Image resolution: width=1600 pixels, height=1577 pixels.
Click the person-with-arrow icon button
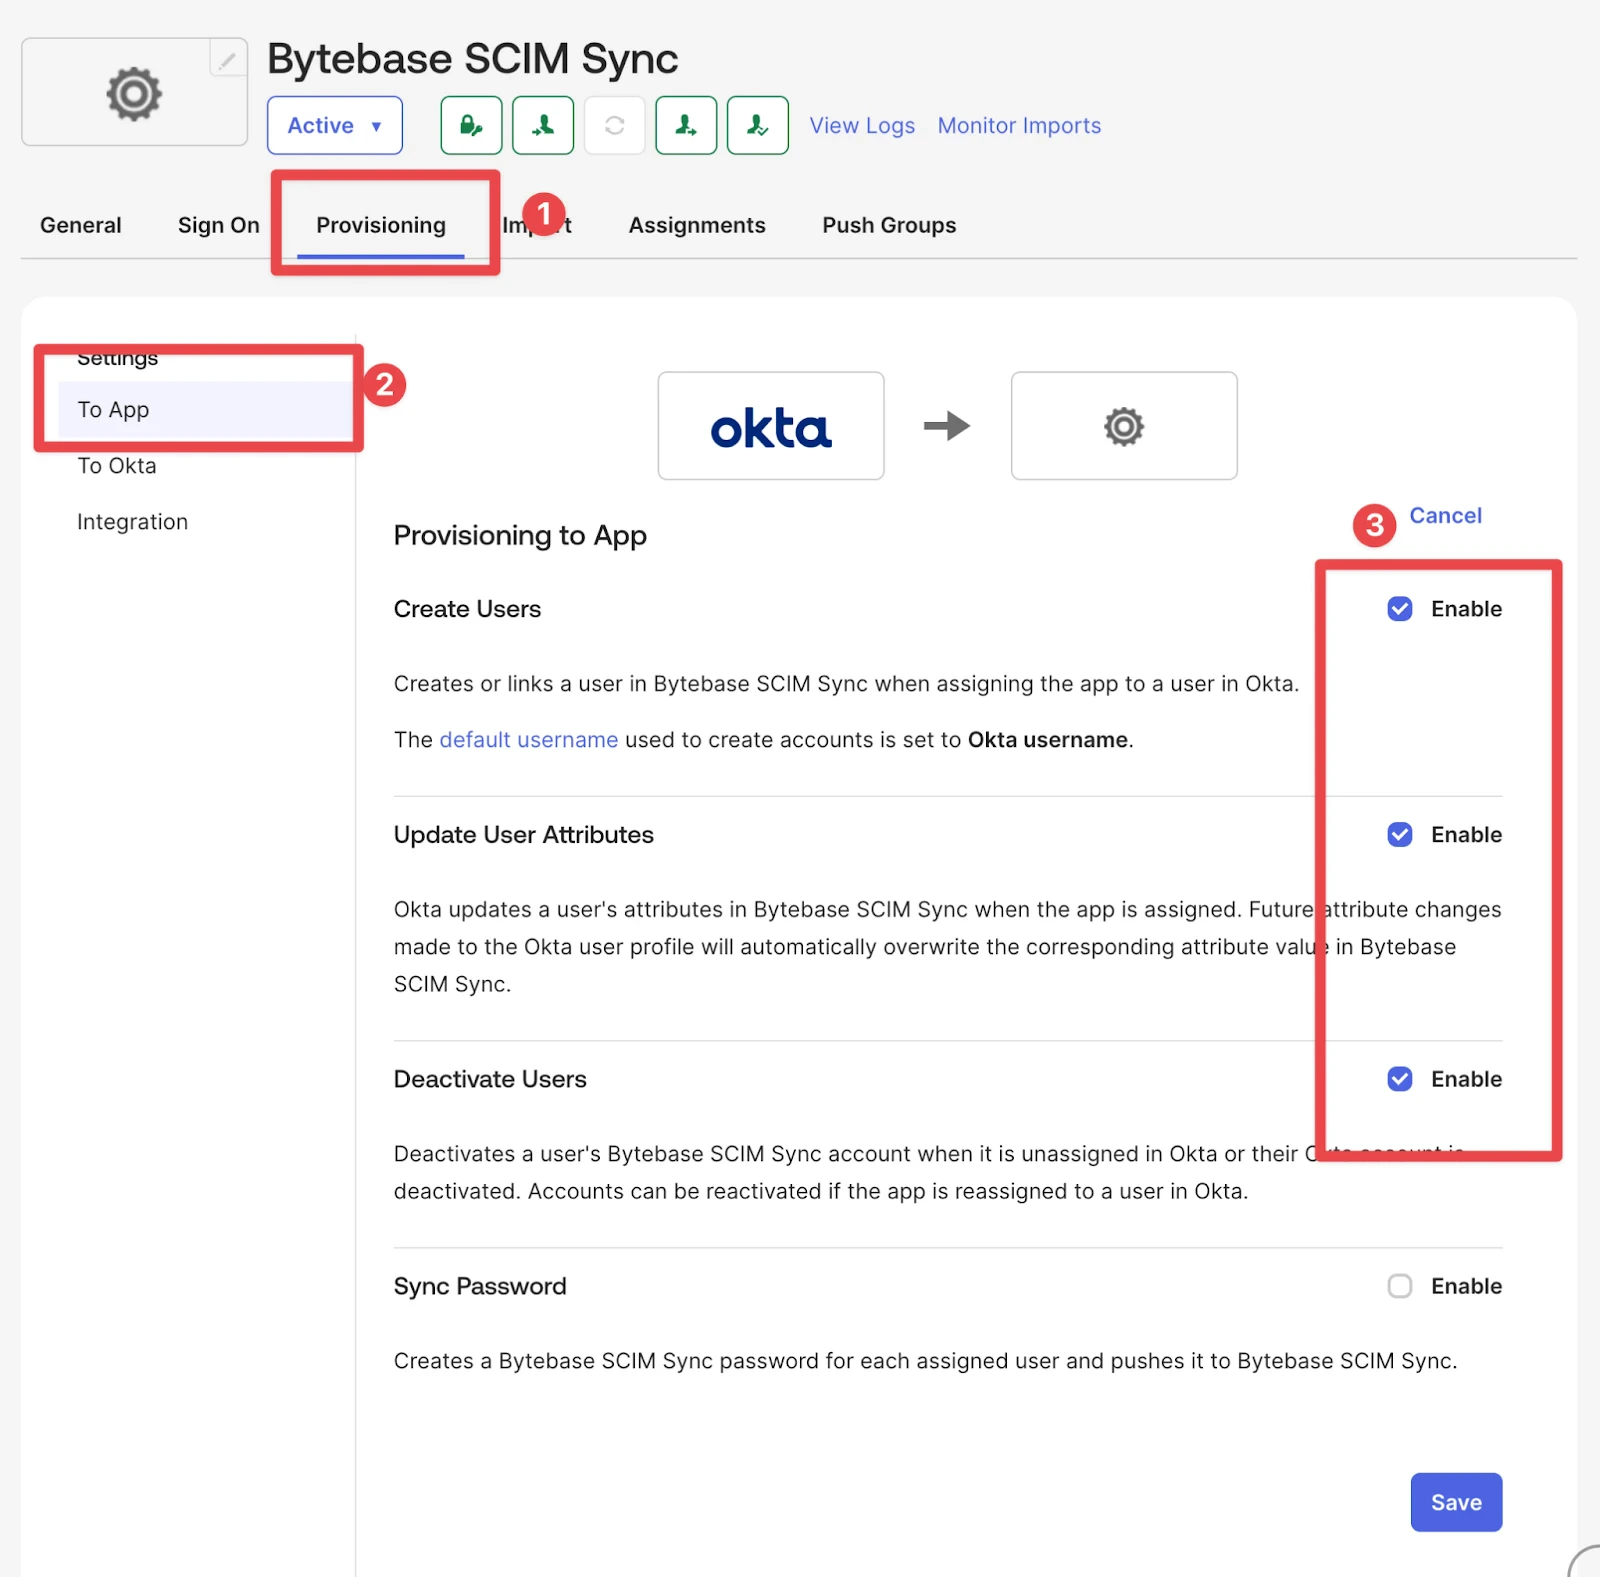pos(686,125)
